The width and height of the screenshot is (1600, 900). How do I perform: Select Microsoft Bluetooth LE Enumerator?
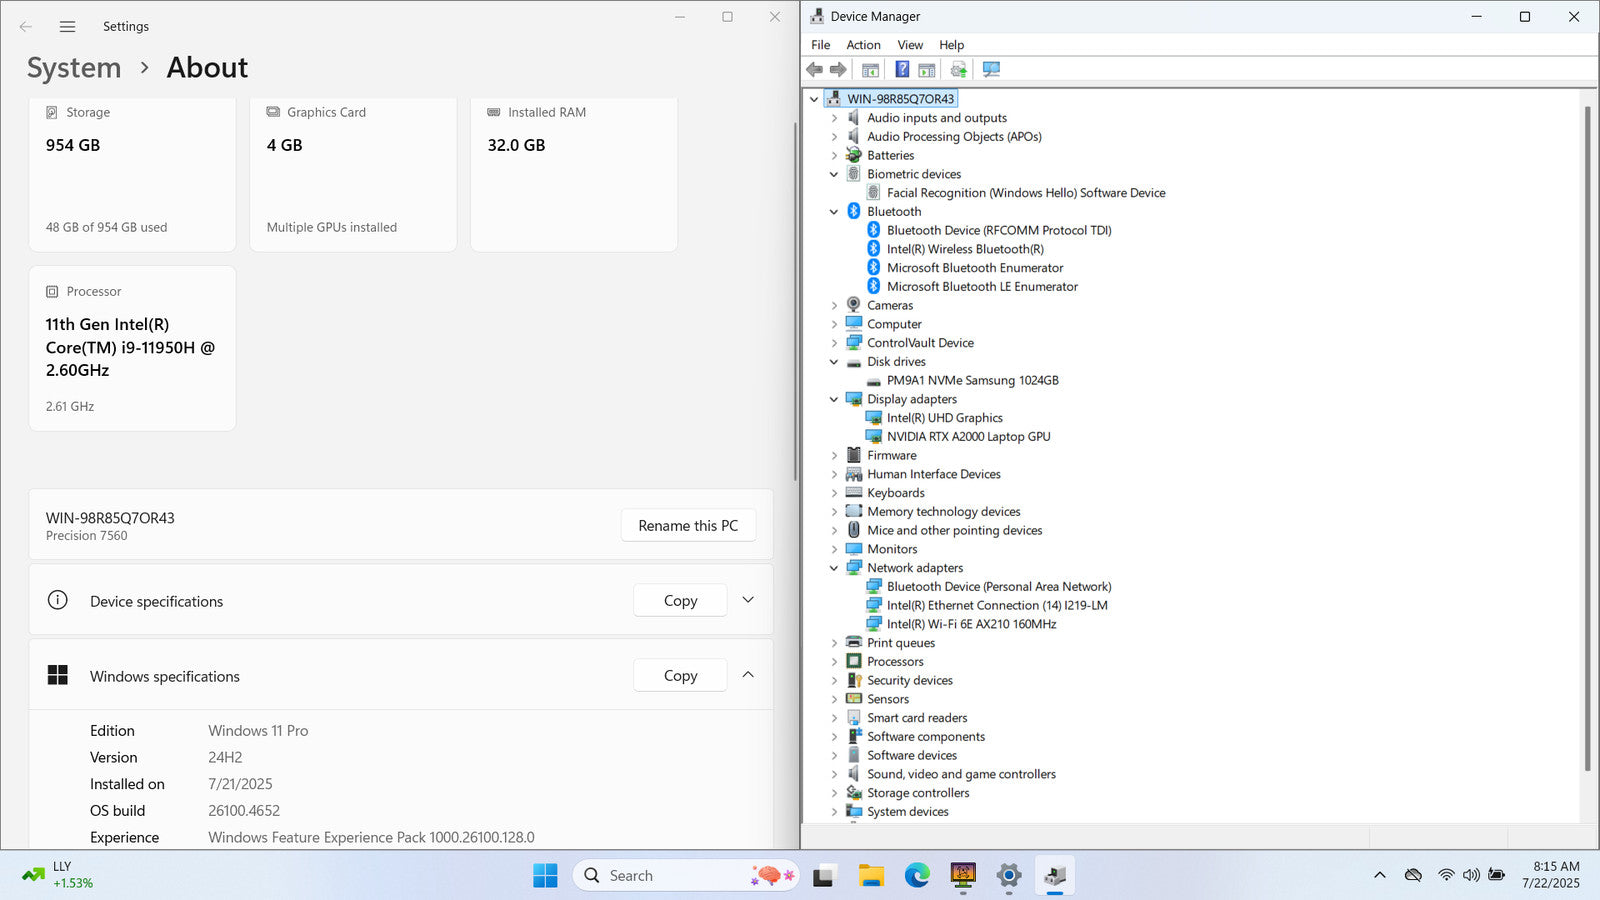point(982,286)
